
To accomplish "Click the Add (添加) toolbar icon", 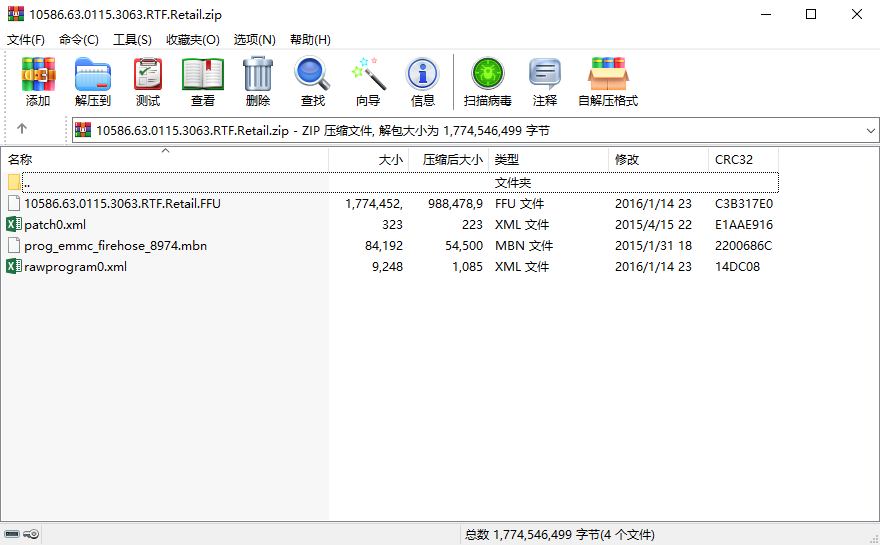I will [x=38, y=74].
